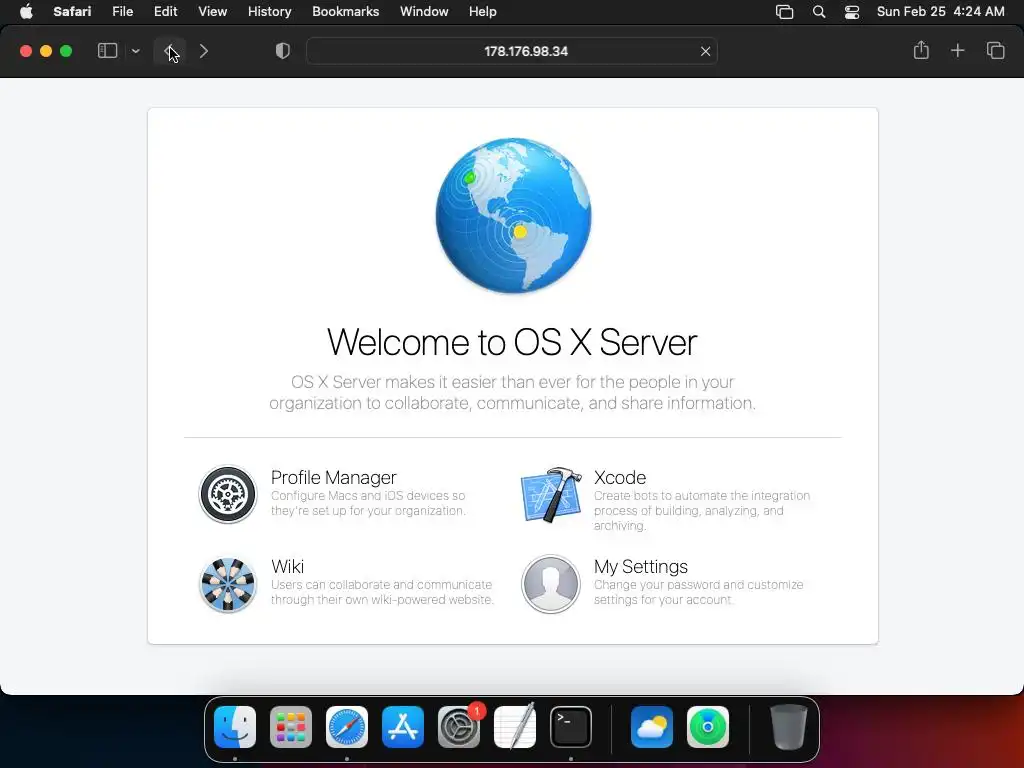Open the View menu
1024x768 pixels.
point(212,12)
